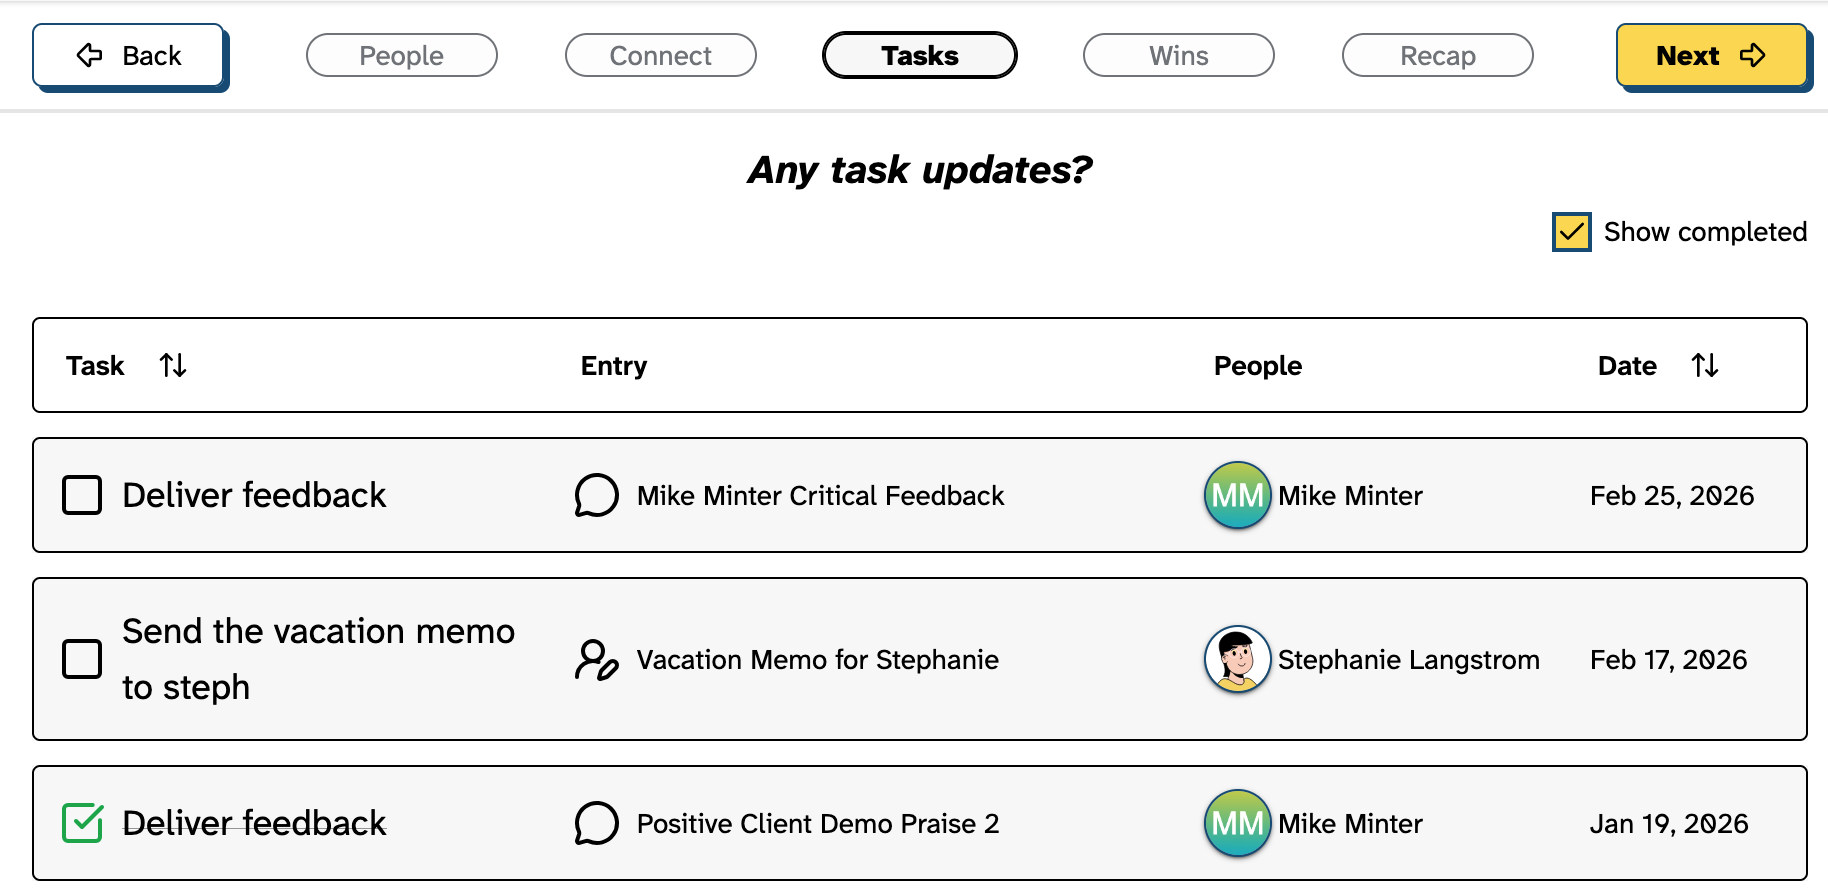Mark the Deliver feedback task complete
Image resolution: width=1828 pixels, height=894 pixels.
pyautogui.click(x=82, y=494)
